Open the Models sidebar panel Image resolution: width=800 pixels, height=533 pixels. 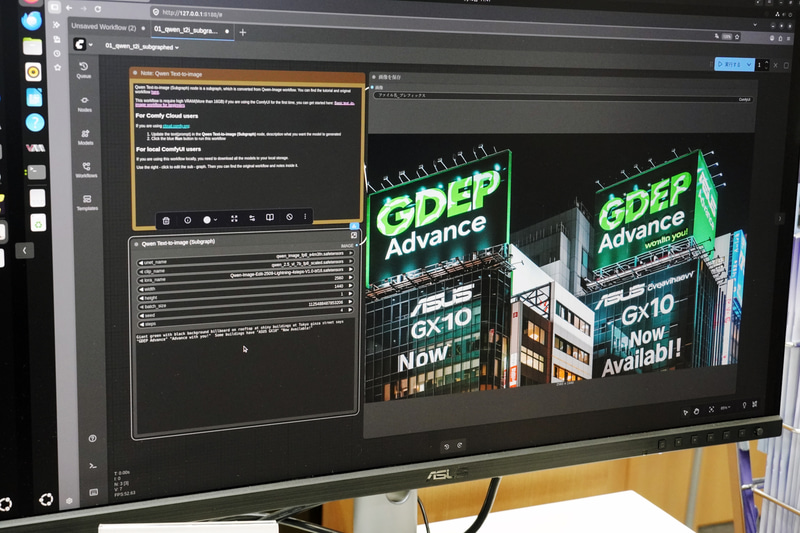[x=85, y=137]
